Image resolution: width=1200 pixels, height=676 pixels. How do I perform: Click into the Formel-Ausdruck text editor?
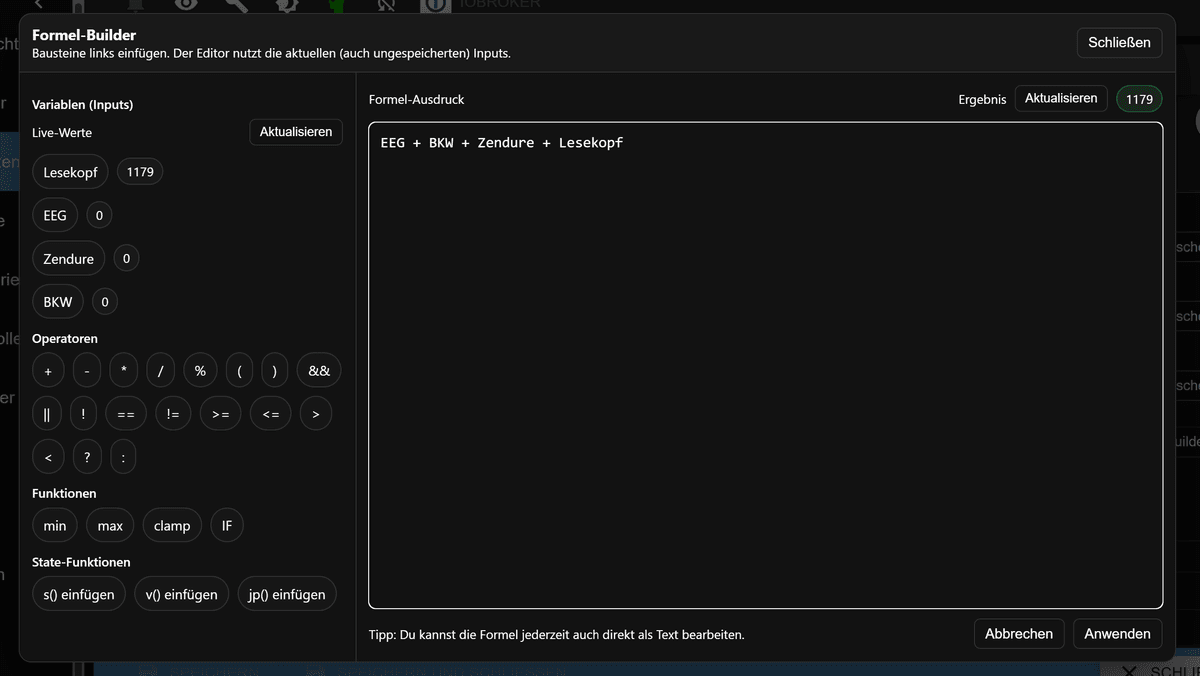(x=765, y=365)
